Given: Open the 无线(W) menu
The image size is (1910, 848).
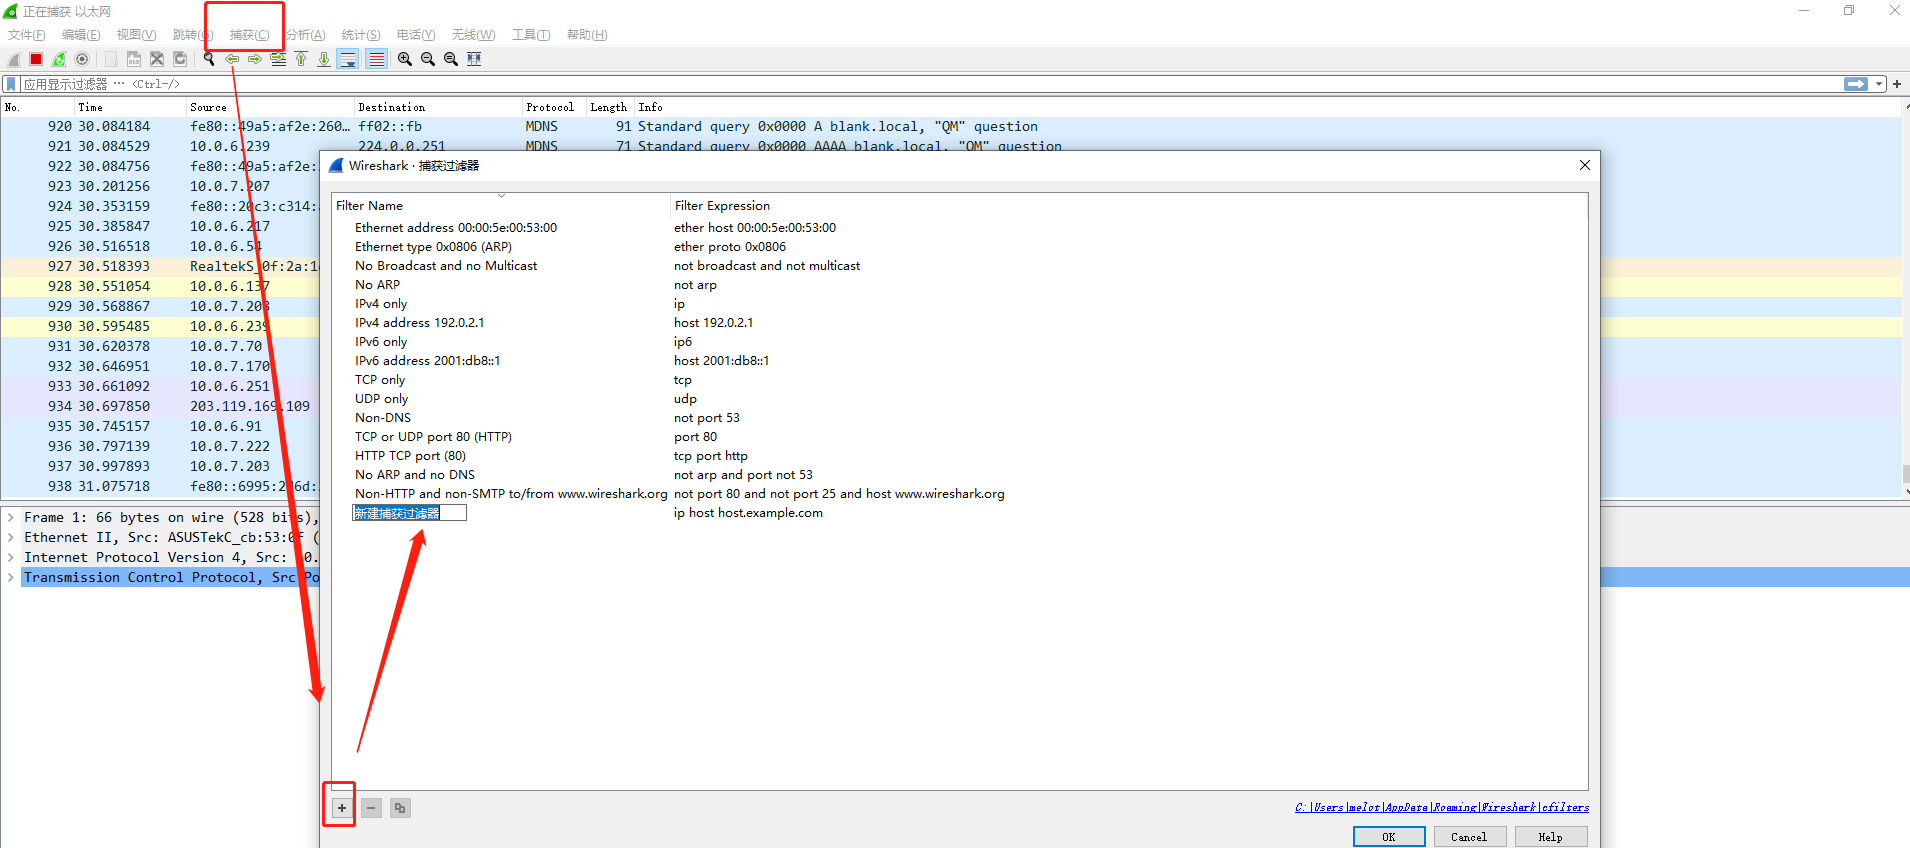Looking at the screenshot, I should coord(473,35).
